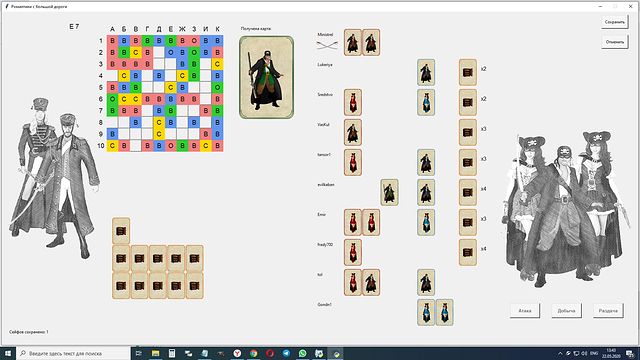Click the Отменить button
This screenshot has width=640, height=360.
pos(615,42)
